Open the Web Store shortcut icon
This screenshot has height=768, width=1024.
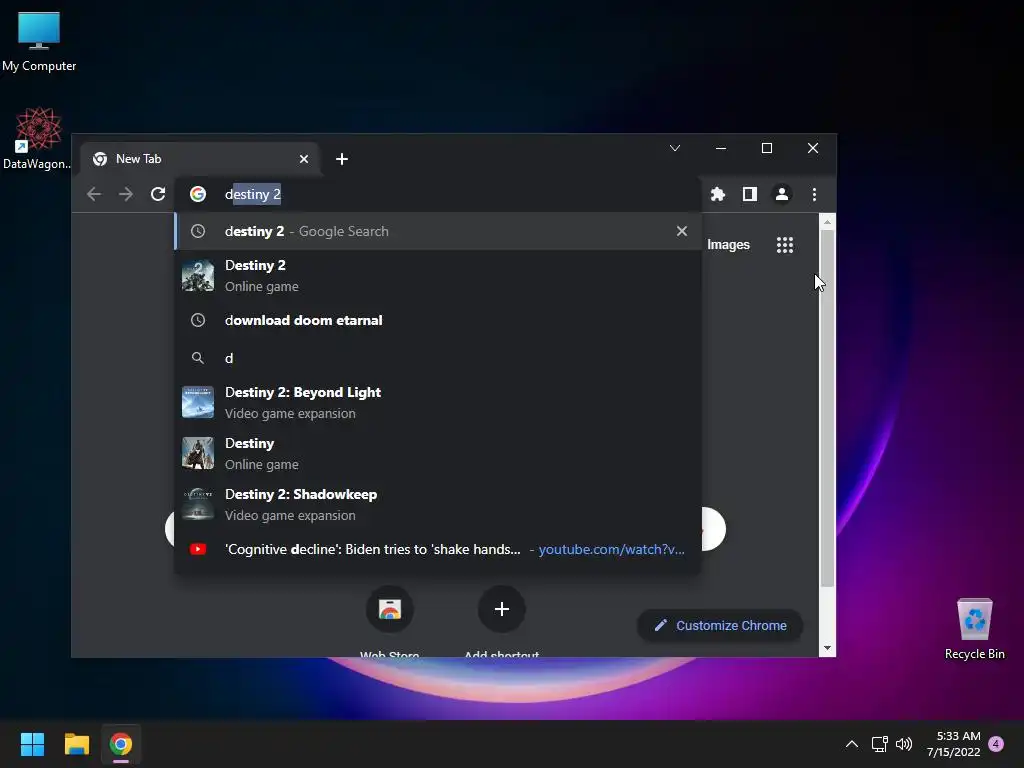(x=390, y=609)
